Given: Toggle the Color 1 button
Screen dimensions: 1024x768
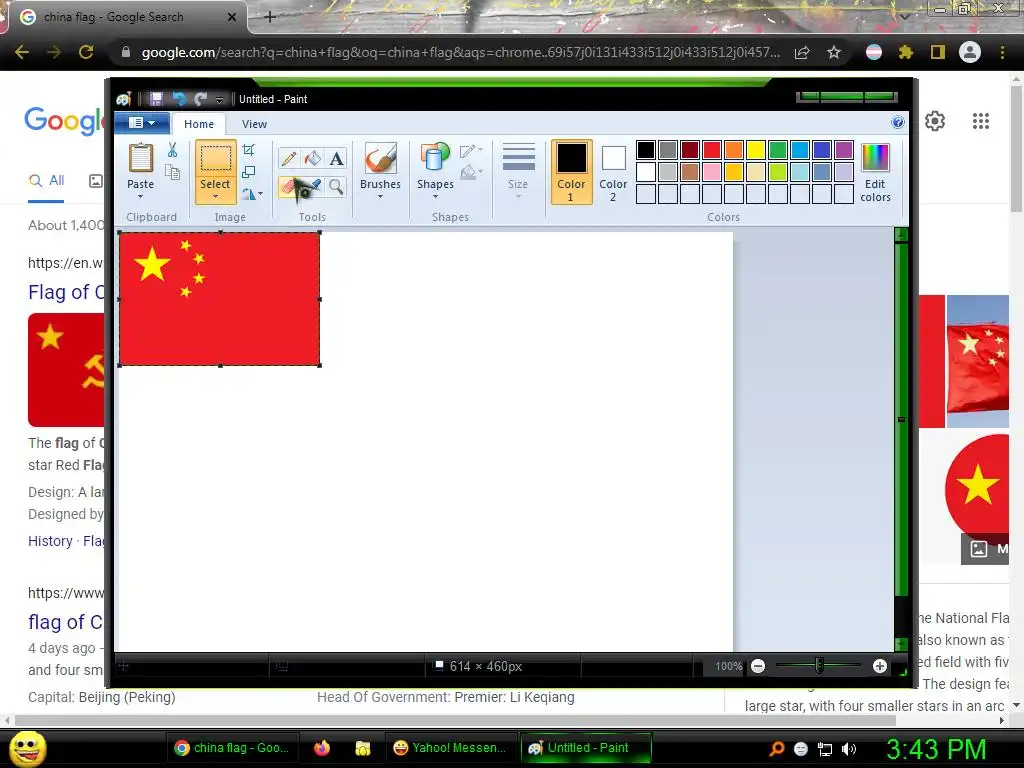Looking at the screenshot, I should click(571, 172).
